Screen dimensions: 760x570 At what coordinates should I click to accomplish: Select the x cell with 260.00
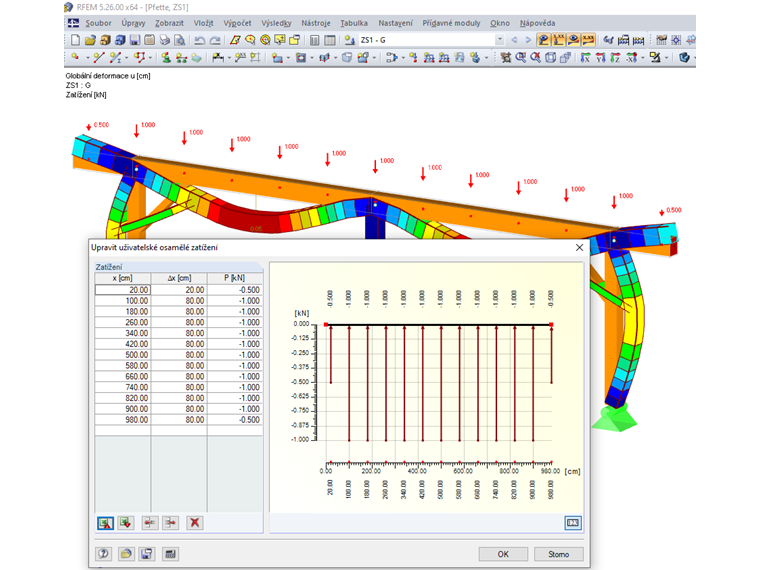tap(123, 322)
